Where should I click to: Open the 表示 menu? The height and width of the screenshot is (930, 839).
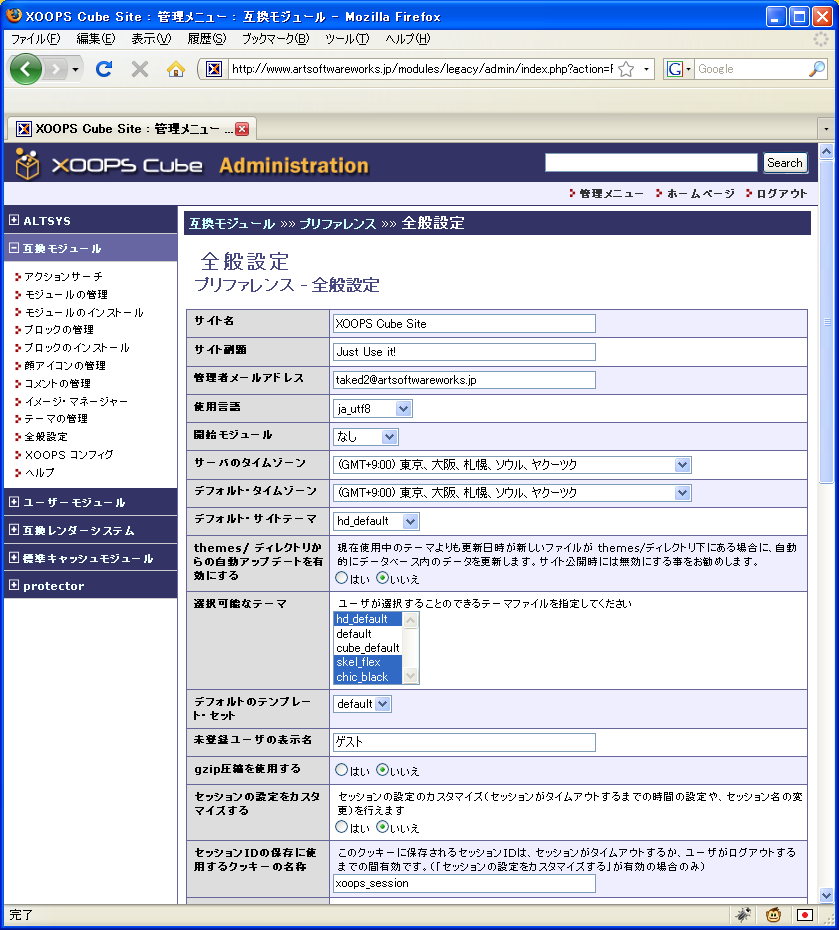(151, 39)
